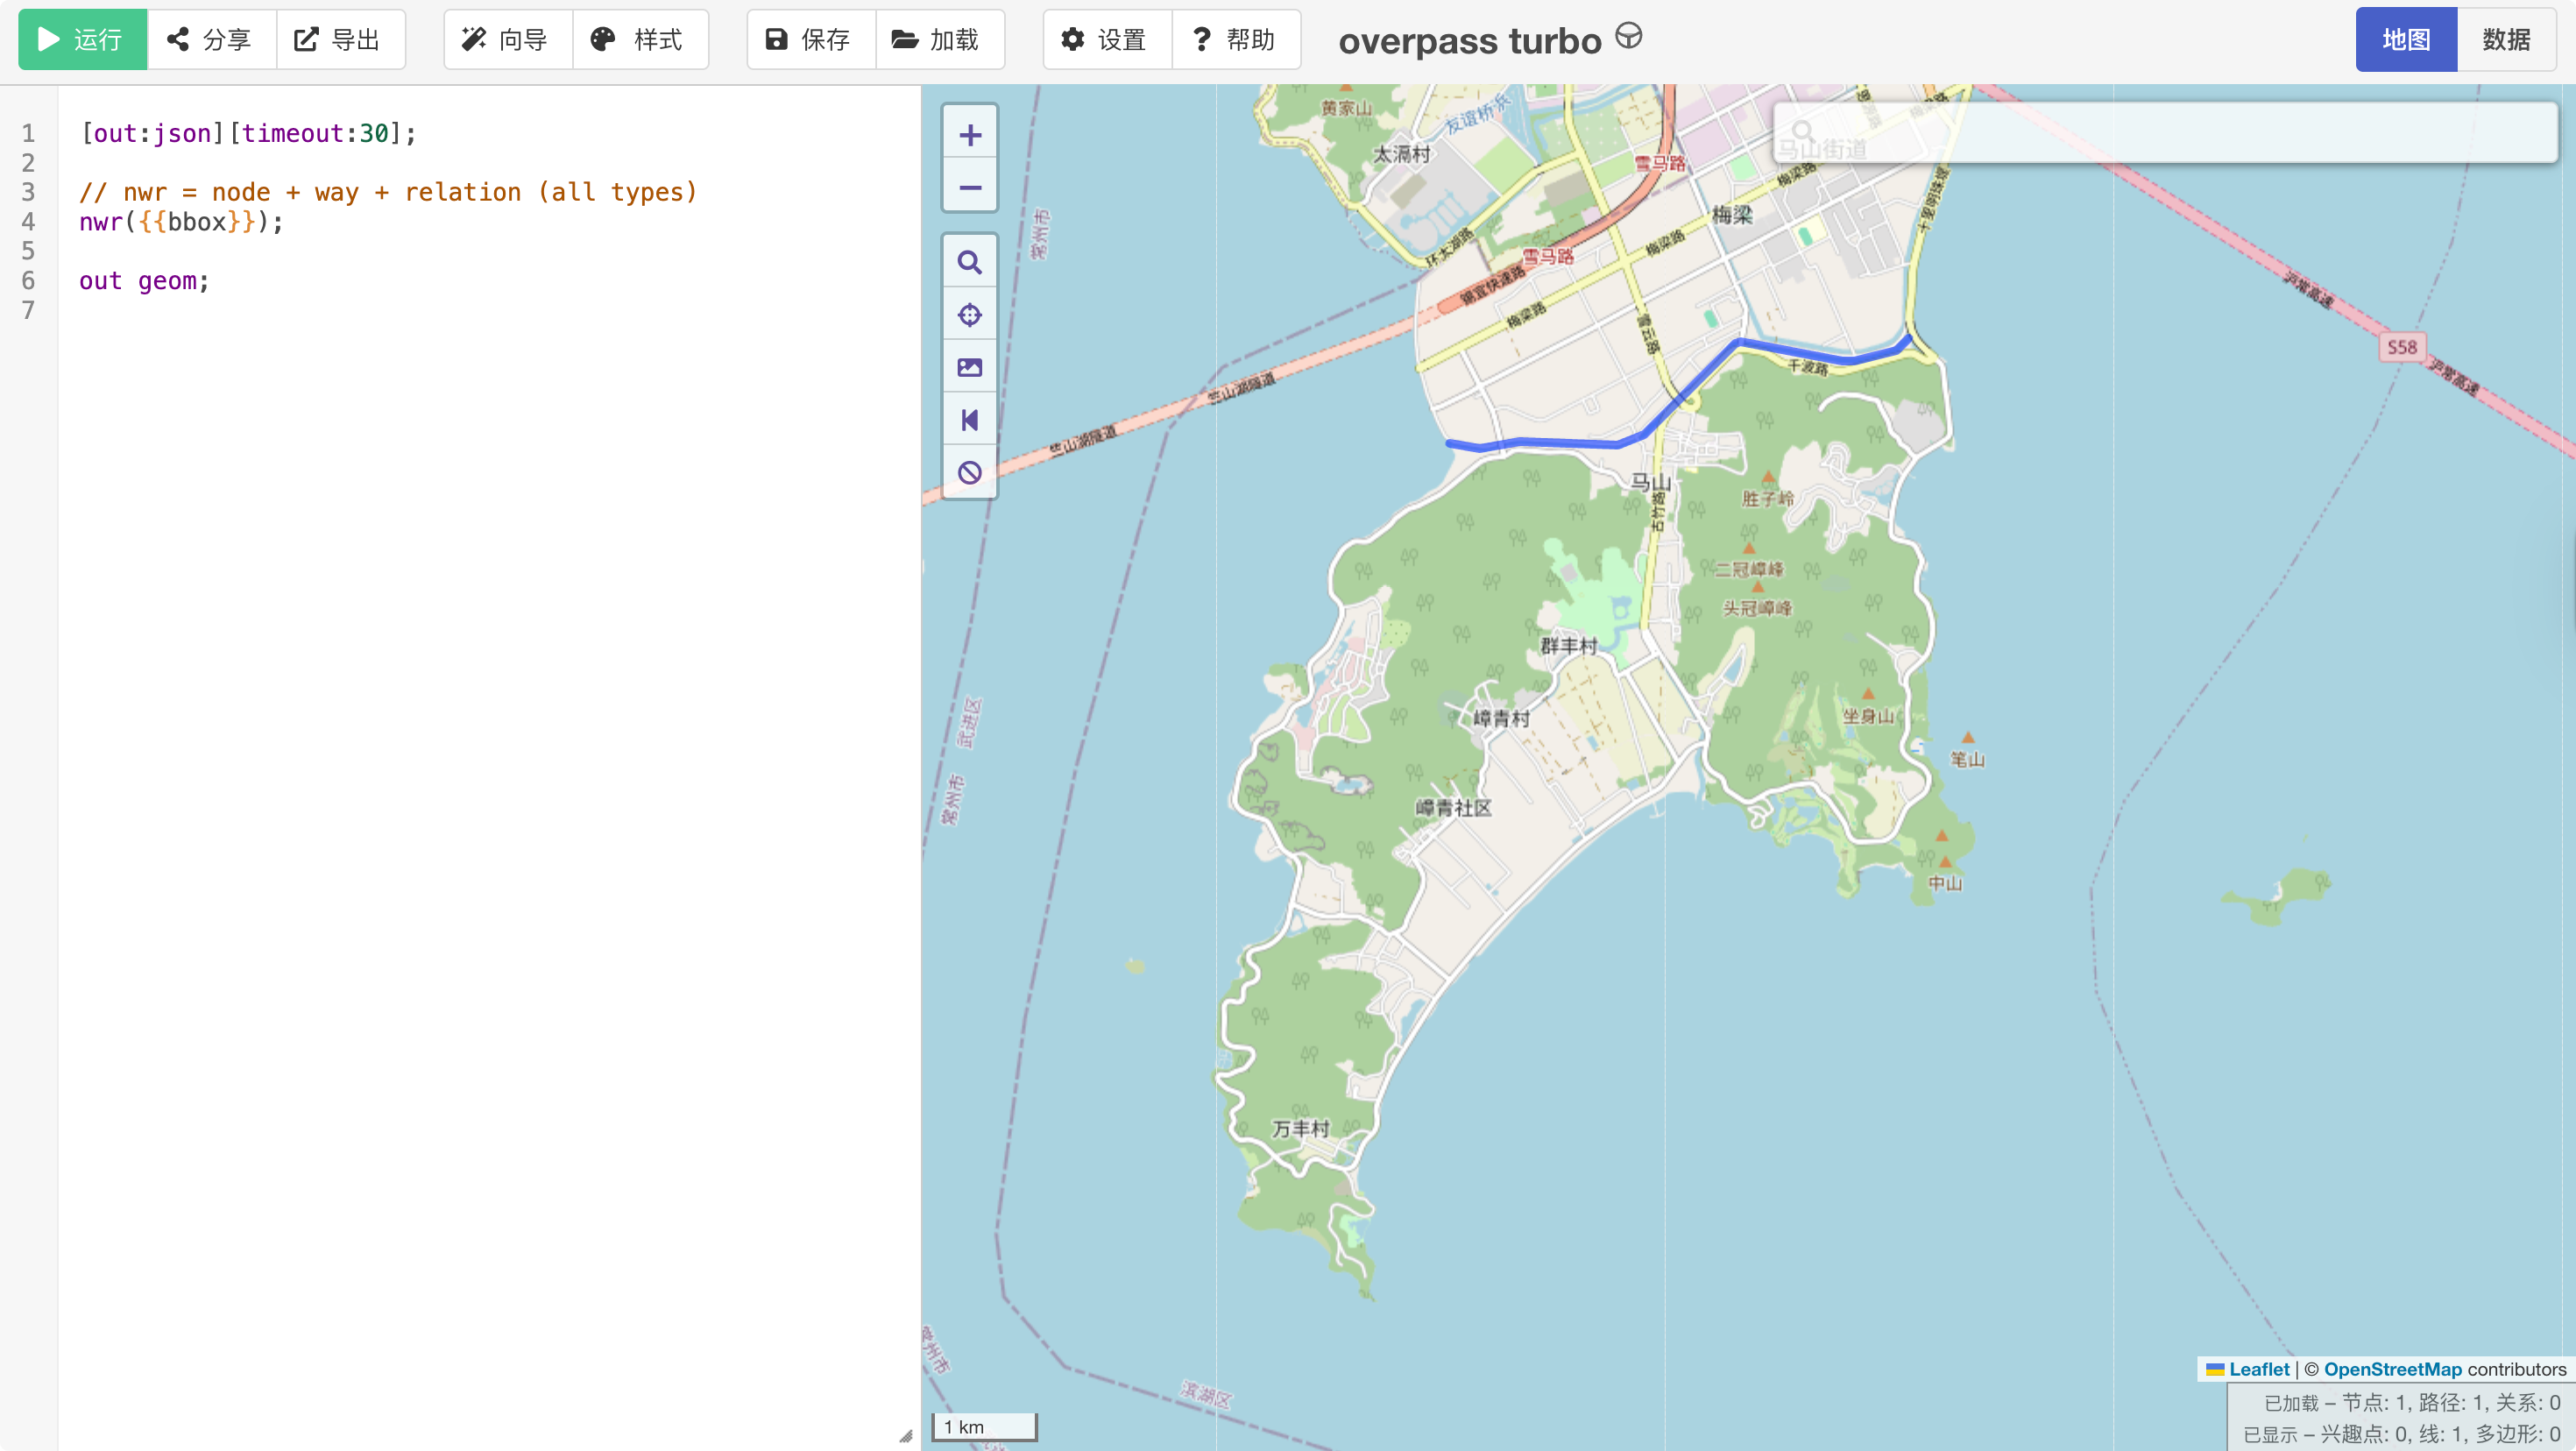Open the 样式 style editor
Viewport: 2576px width, 1451px height.
[x=640, y=39]
